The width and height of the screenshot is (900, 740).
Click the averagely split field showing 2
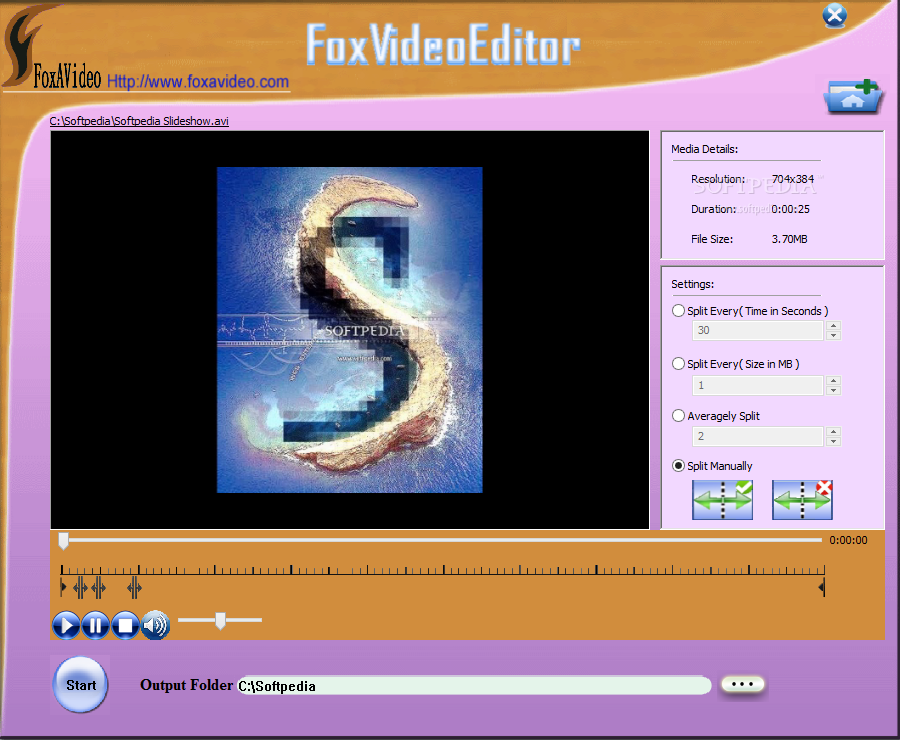point(758,436)
